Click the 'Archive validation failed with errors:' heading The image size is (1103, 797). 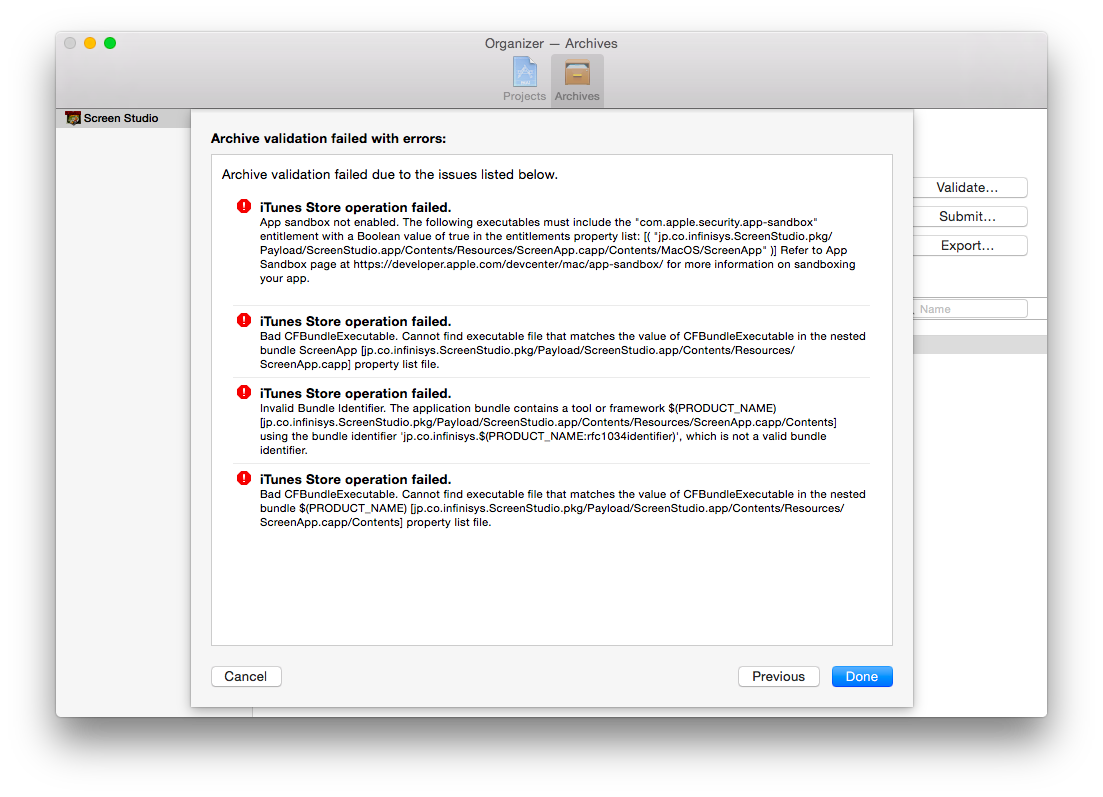tap(329, 139)
